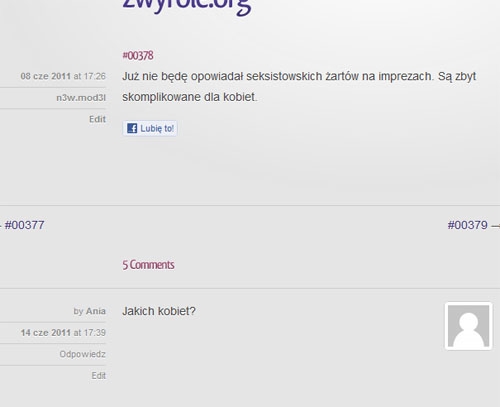Click the comment text Jakich kobiet?

(159, 311)
